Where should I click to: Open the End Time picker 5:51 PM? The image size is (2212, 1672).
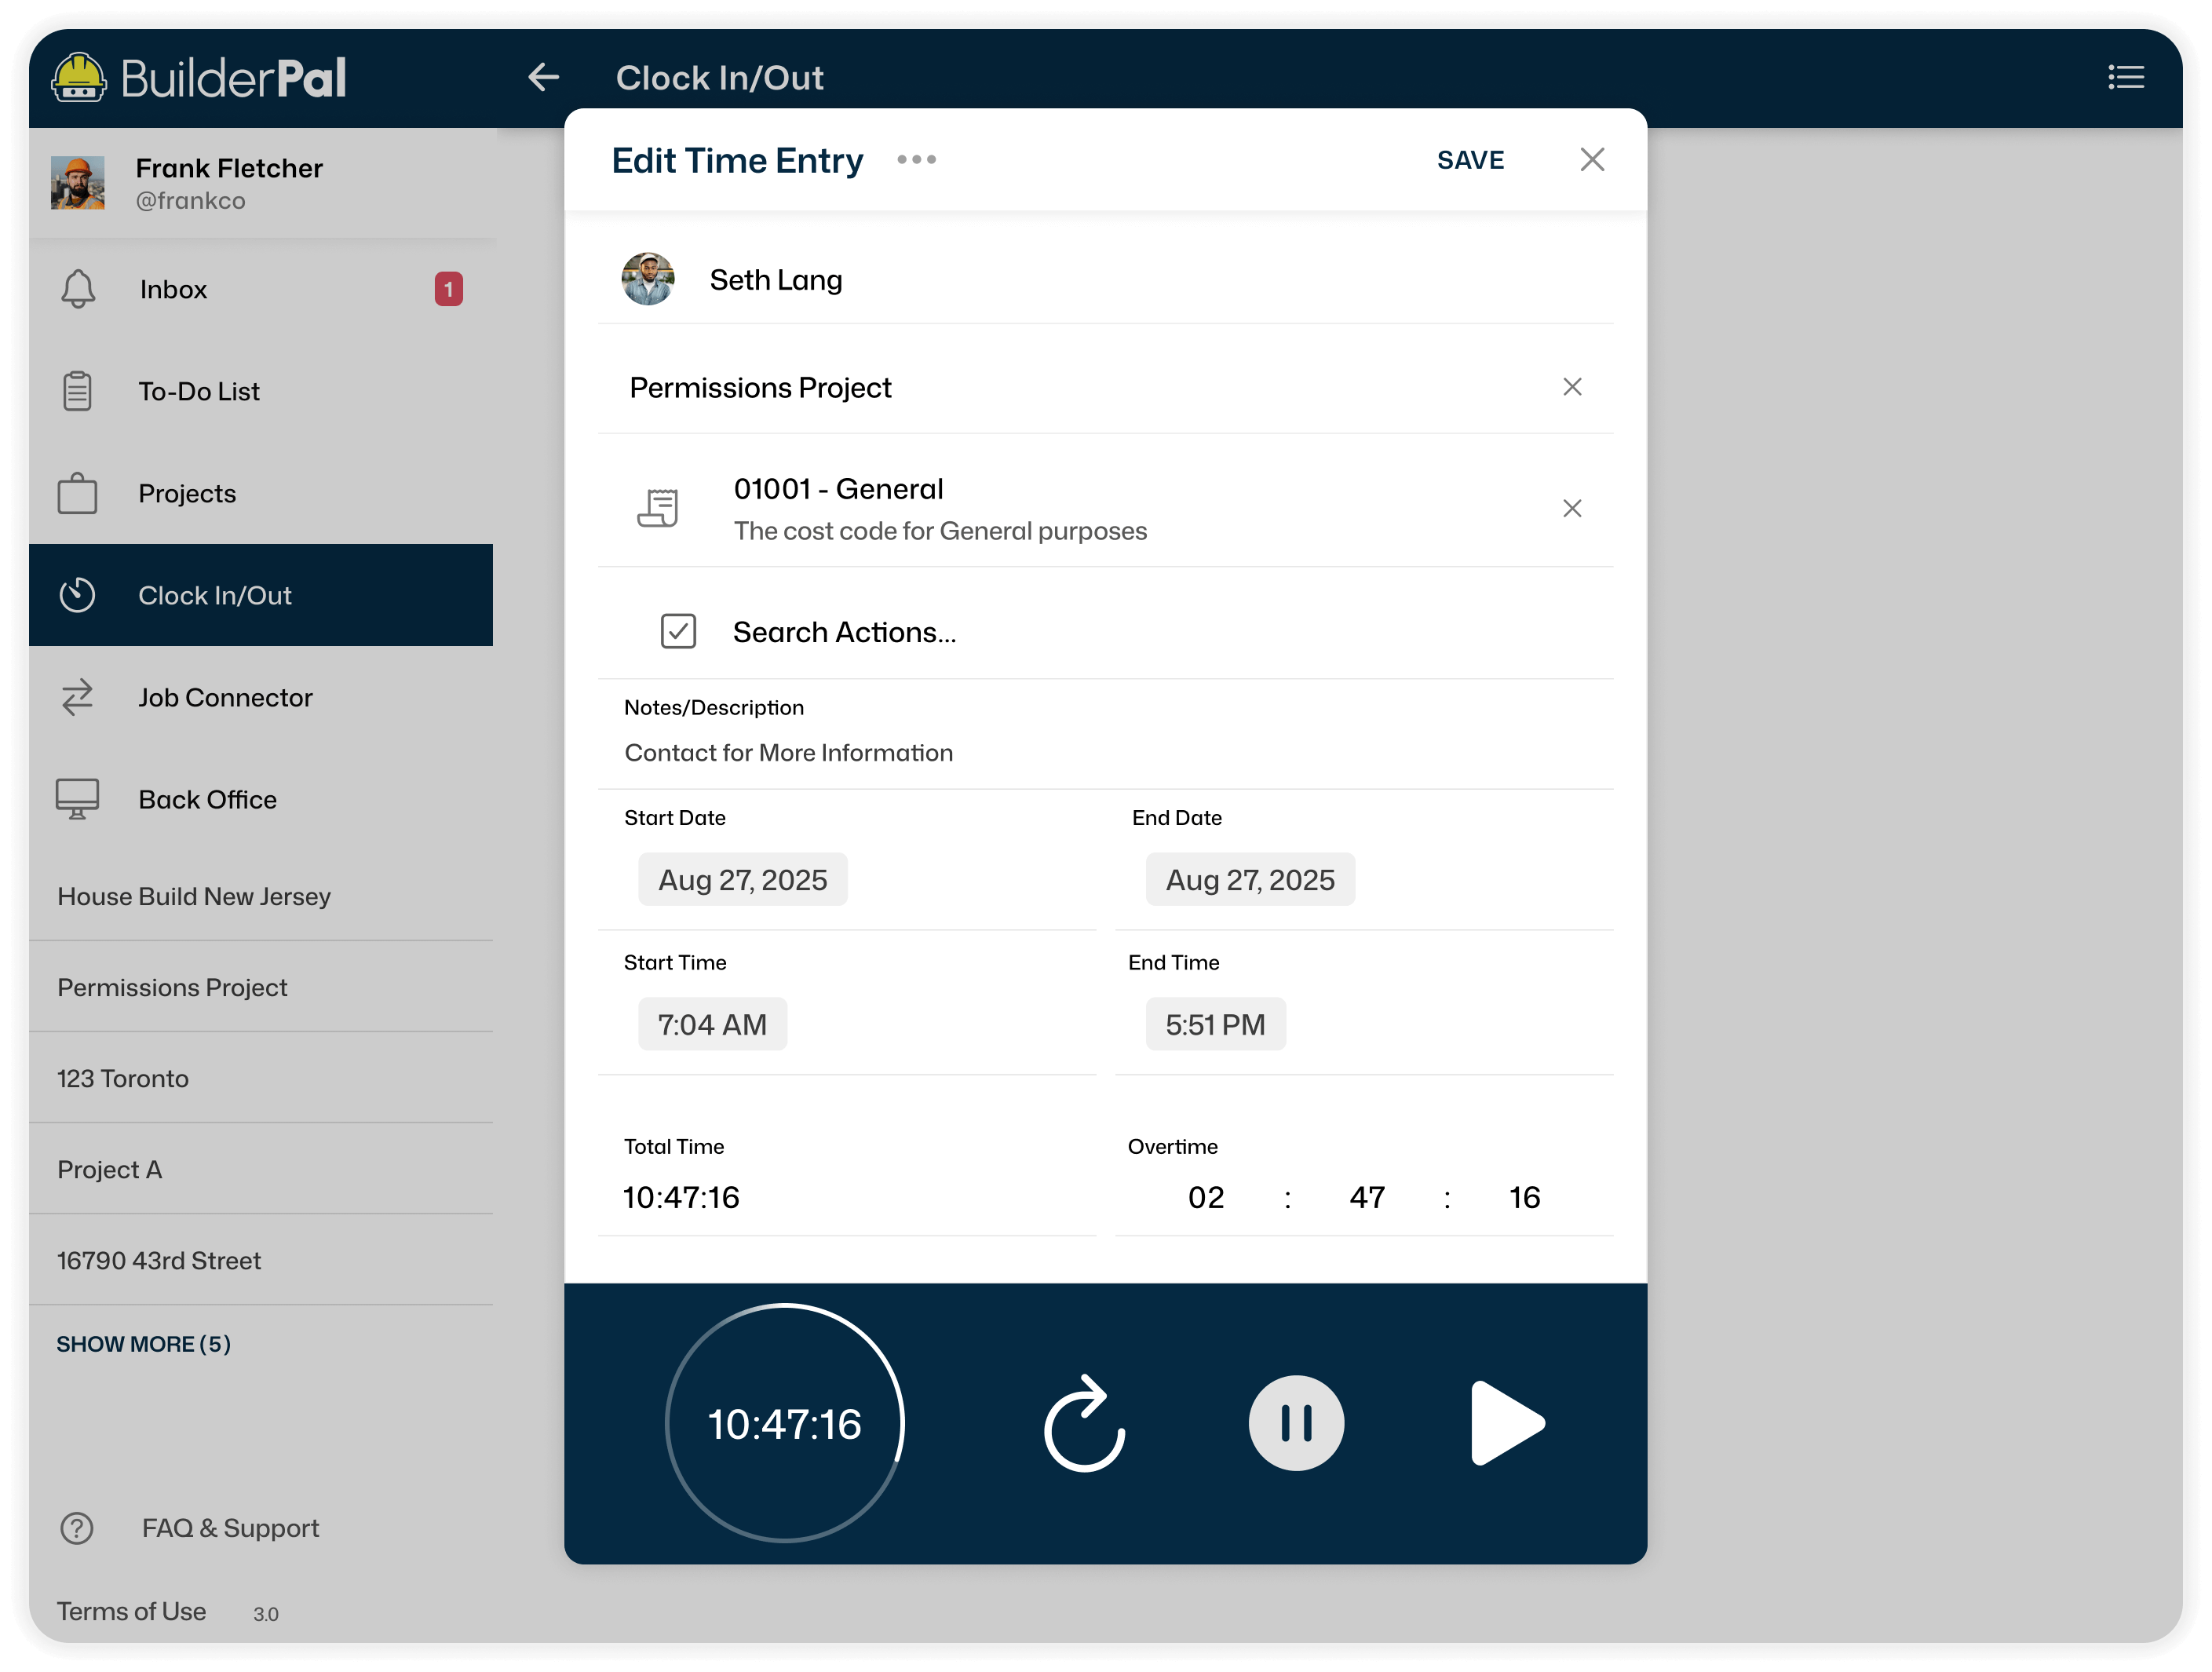point(1215,1025)
